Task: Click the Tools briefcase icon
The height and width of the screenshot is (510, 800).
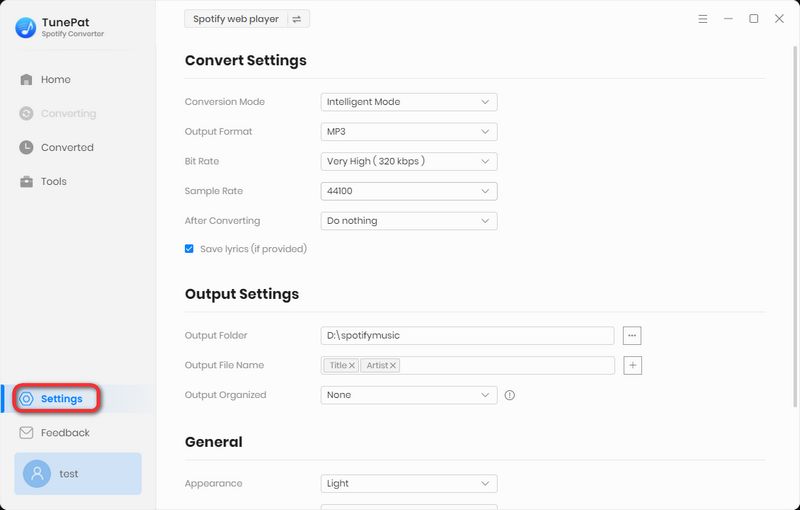Action: pos(26,182)
